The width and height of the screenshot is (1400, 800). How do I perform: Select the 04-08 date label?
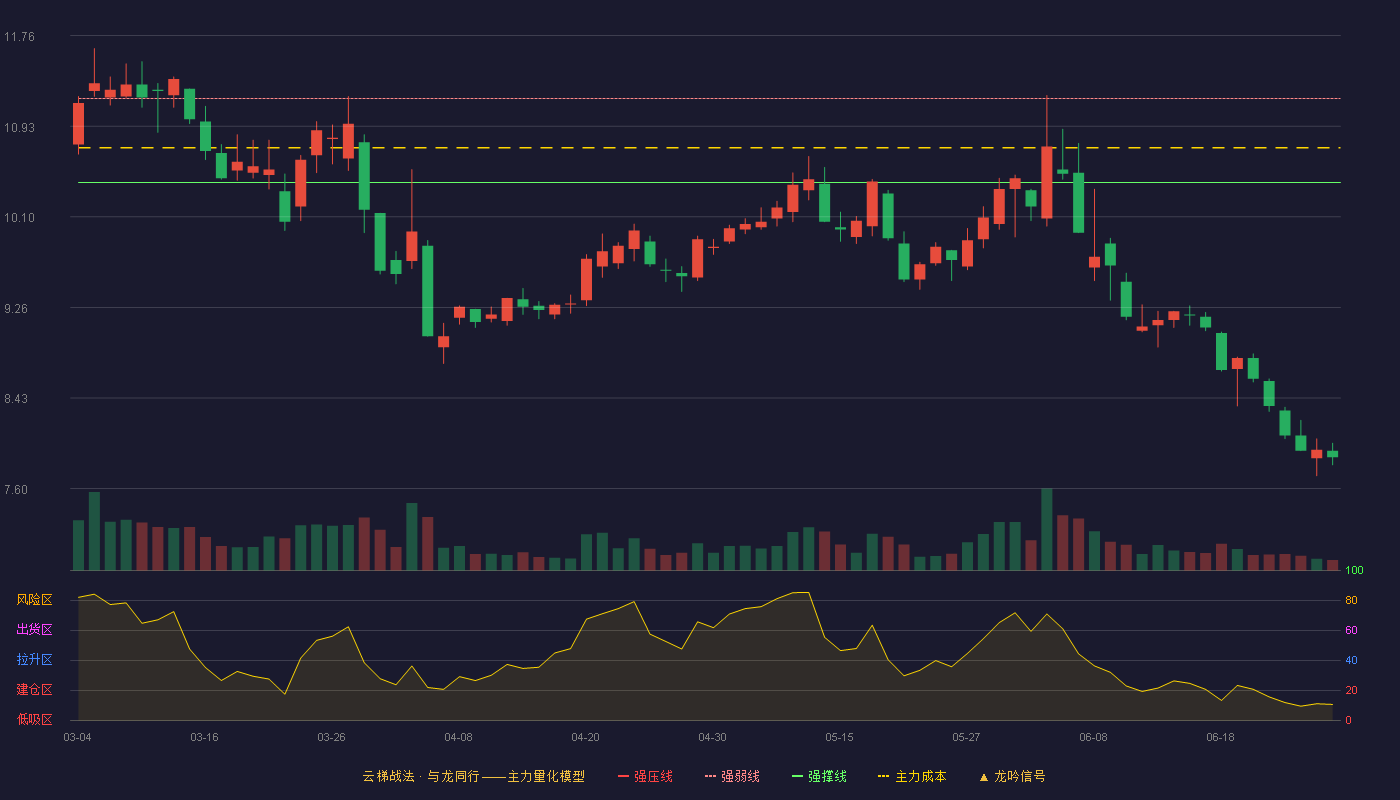(458, 737)
